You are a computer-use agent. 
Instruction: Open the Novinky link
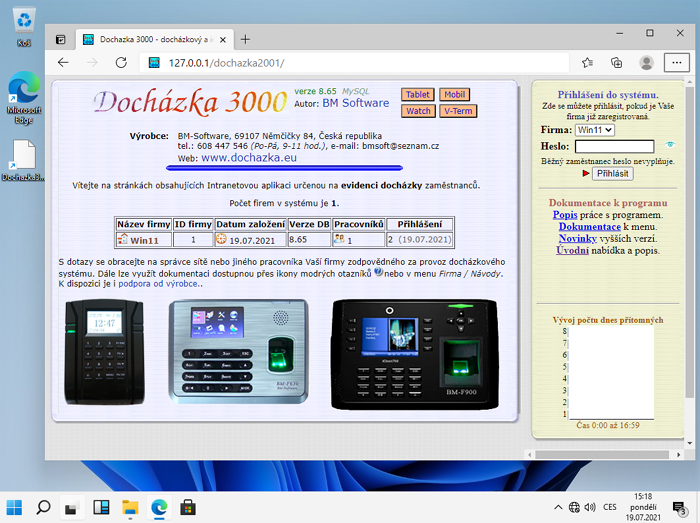[x=578, y=238]
